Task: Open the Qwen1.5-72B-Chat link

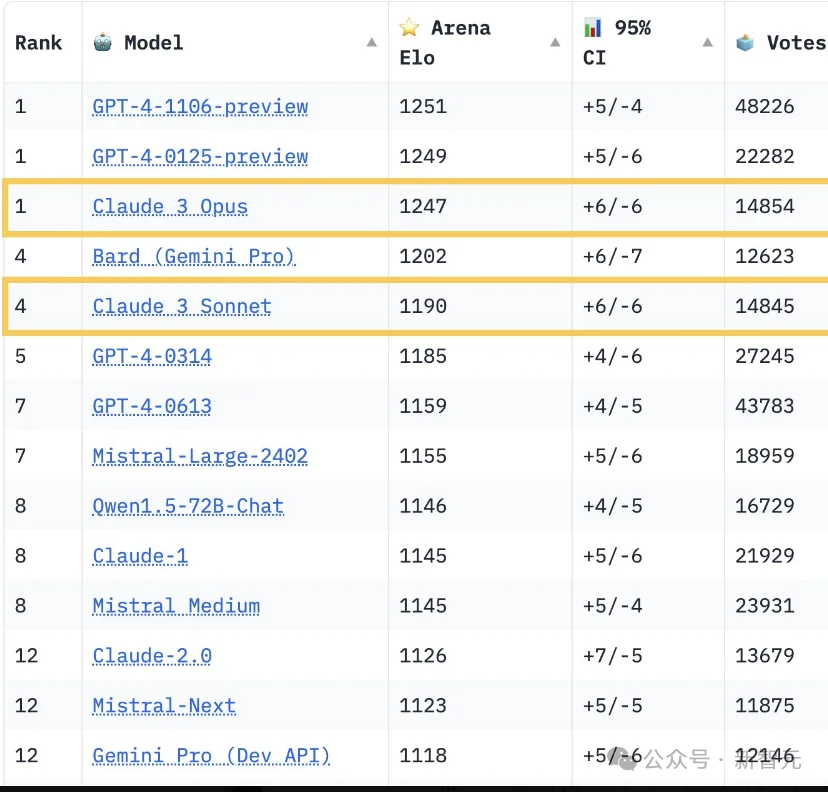Action: click(188, 507)
